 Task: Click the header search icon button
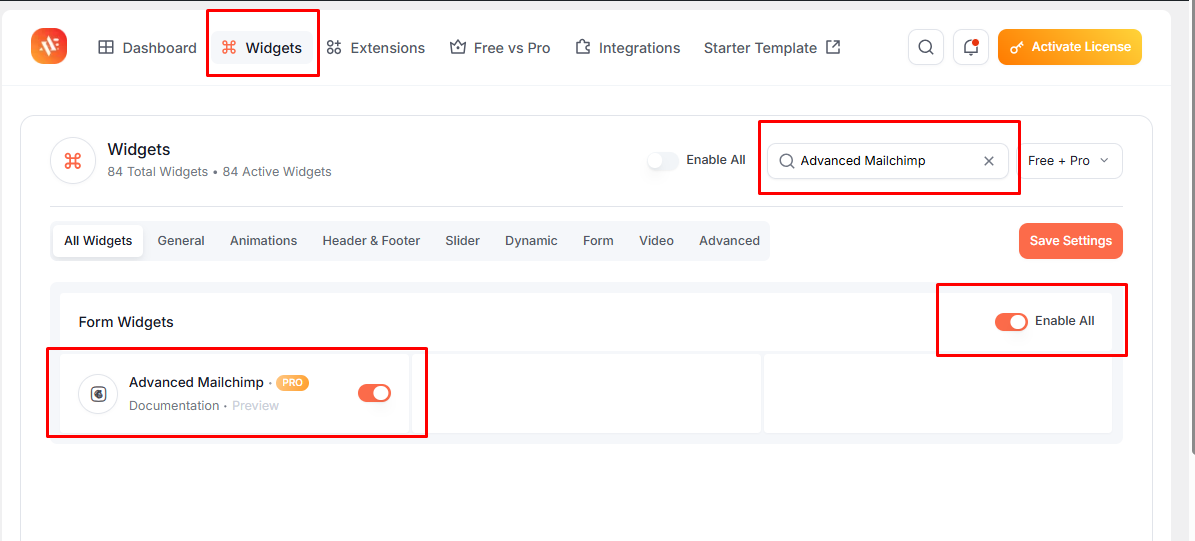pyautogui.click(x=926, y=47)
